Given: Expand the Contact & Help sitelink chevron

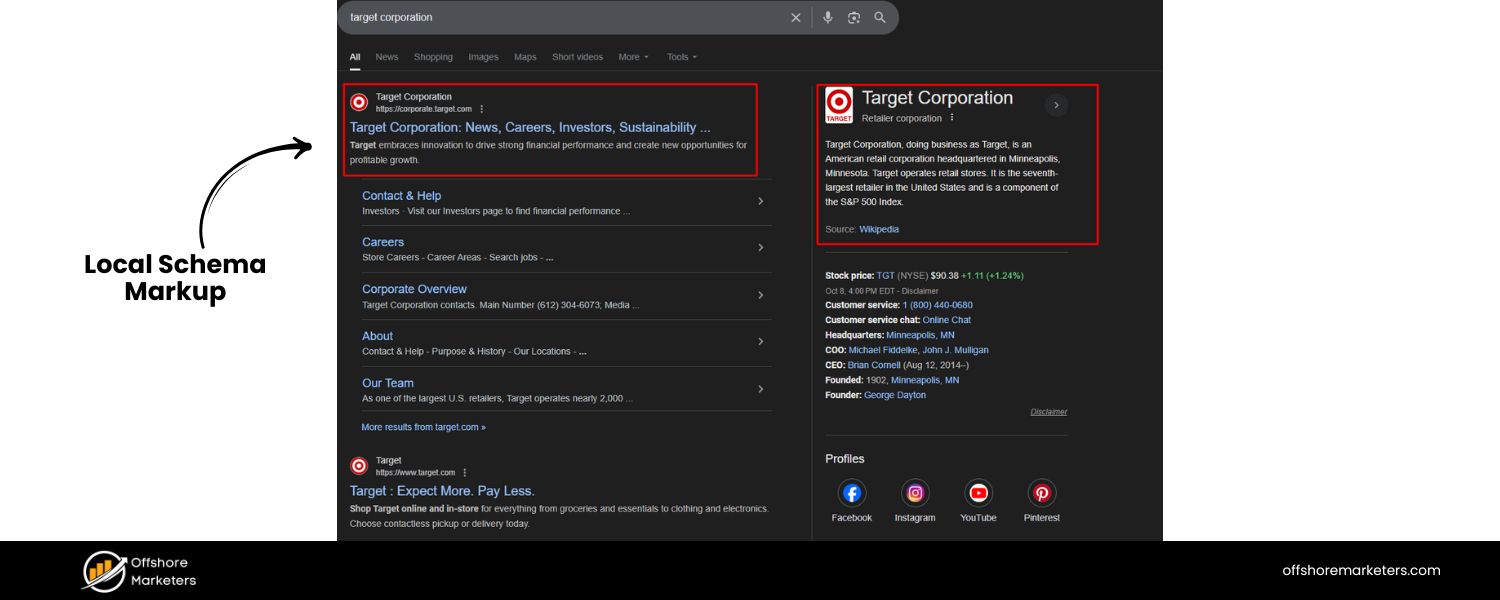Looking at the screenshot, I should point(760,201).
